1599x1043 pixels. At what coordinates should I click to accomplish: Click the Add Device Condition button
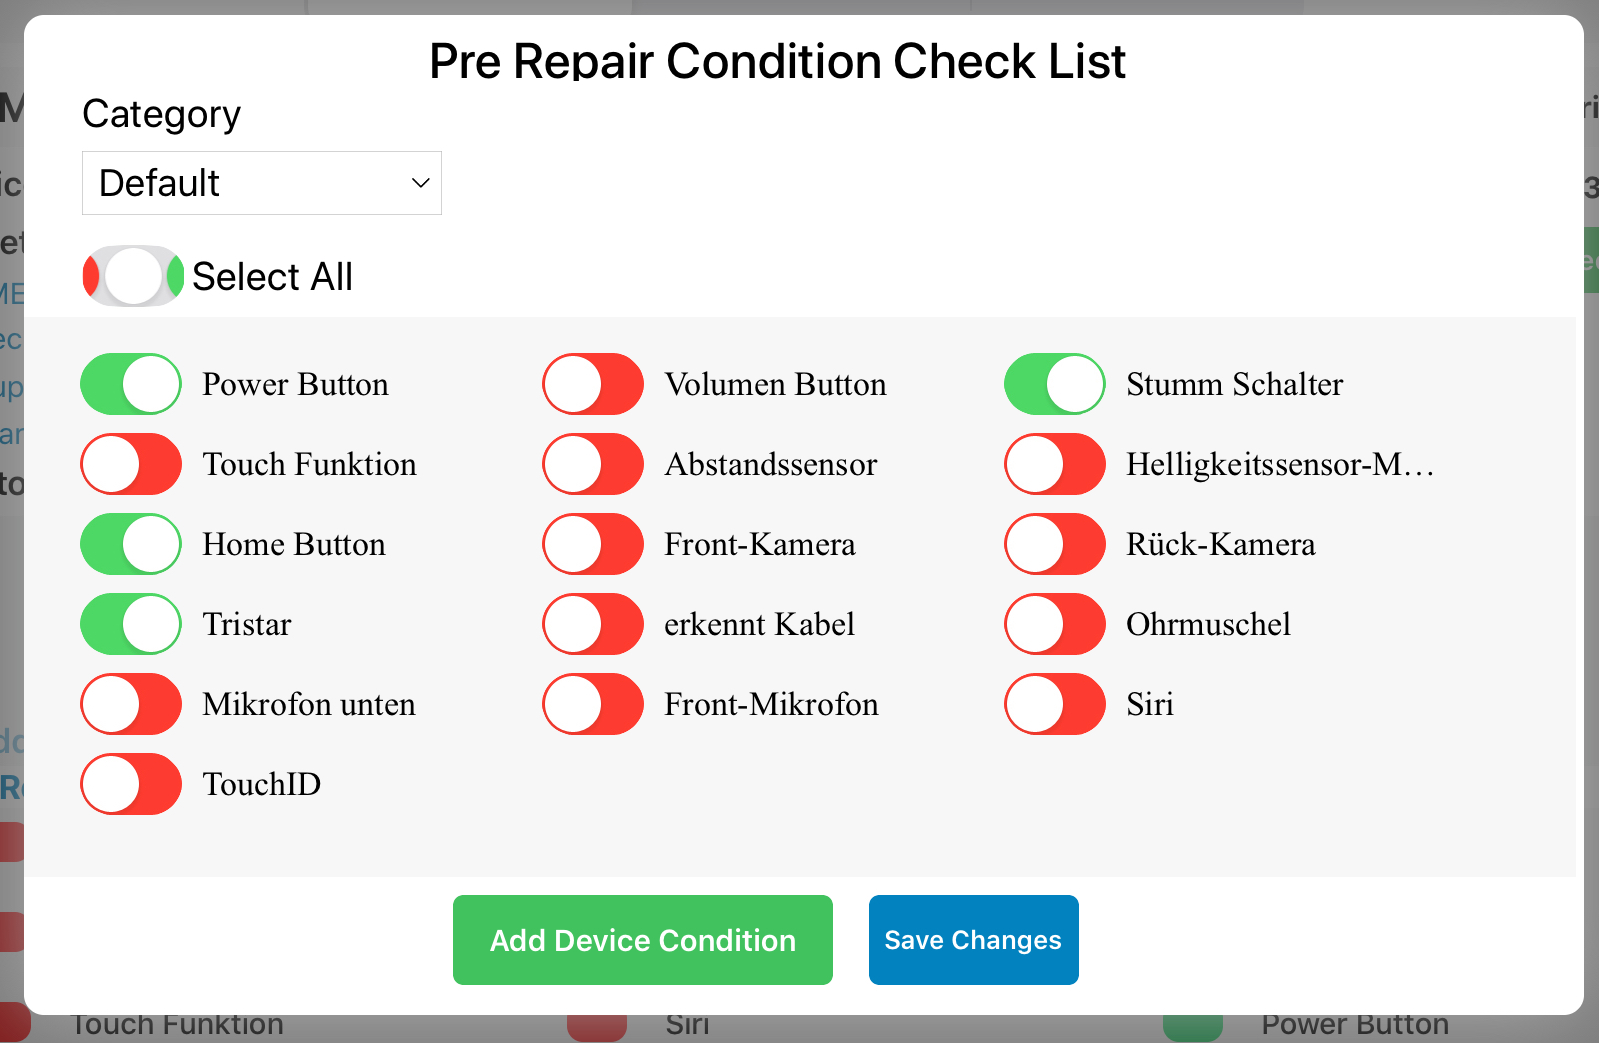(642, 940)
